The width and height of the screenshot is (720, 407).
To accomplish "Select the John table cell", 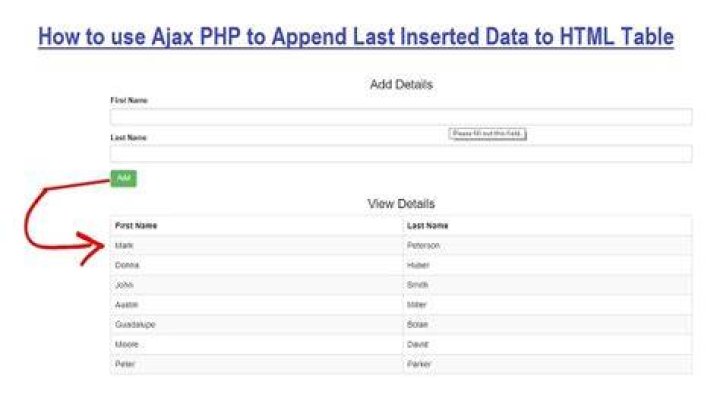I will click(x=256, y=285).
